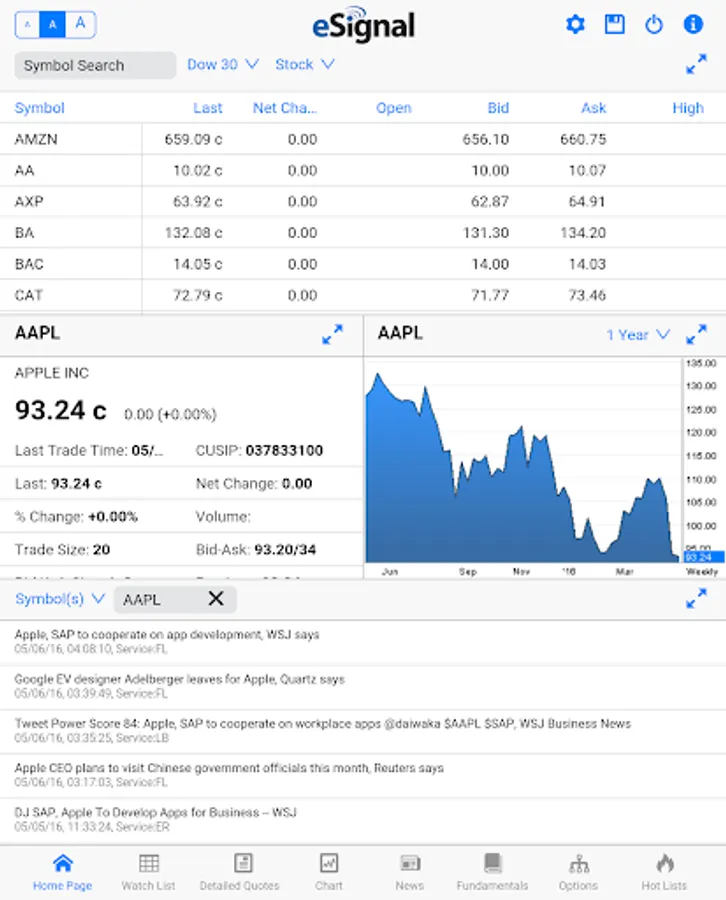The height and width of the screenshot is (900, 726).
Task: Expand the quote list panel fullscreen
Action: [x=697, y=65]
